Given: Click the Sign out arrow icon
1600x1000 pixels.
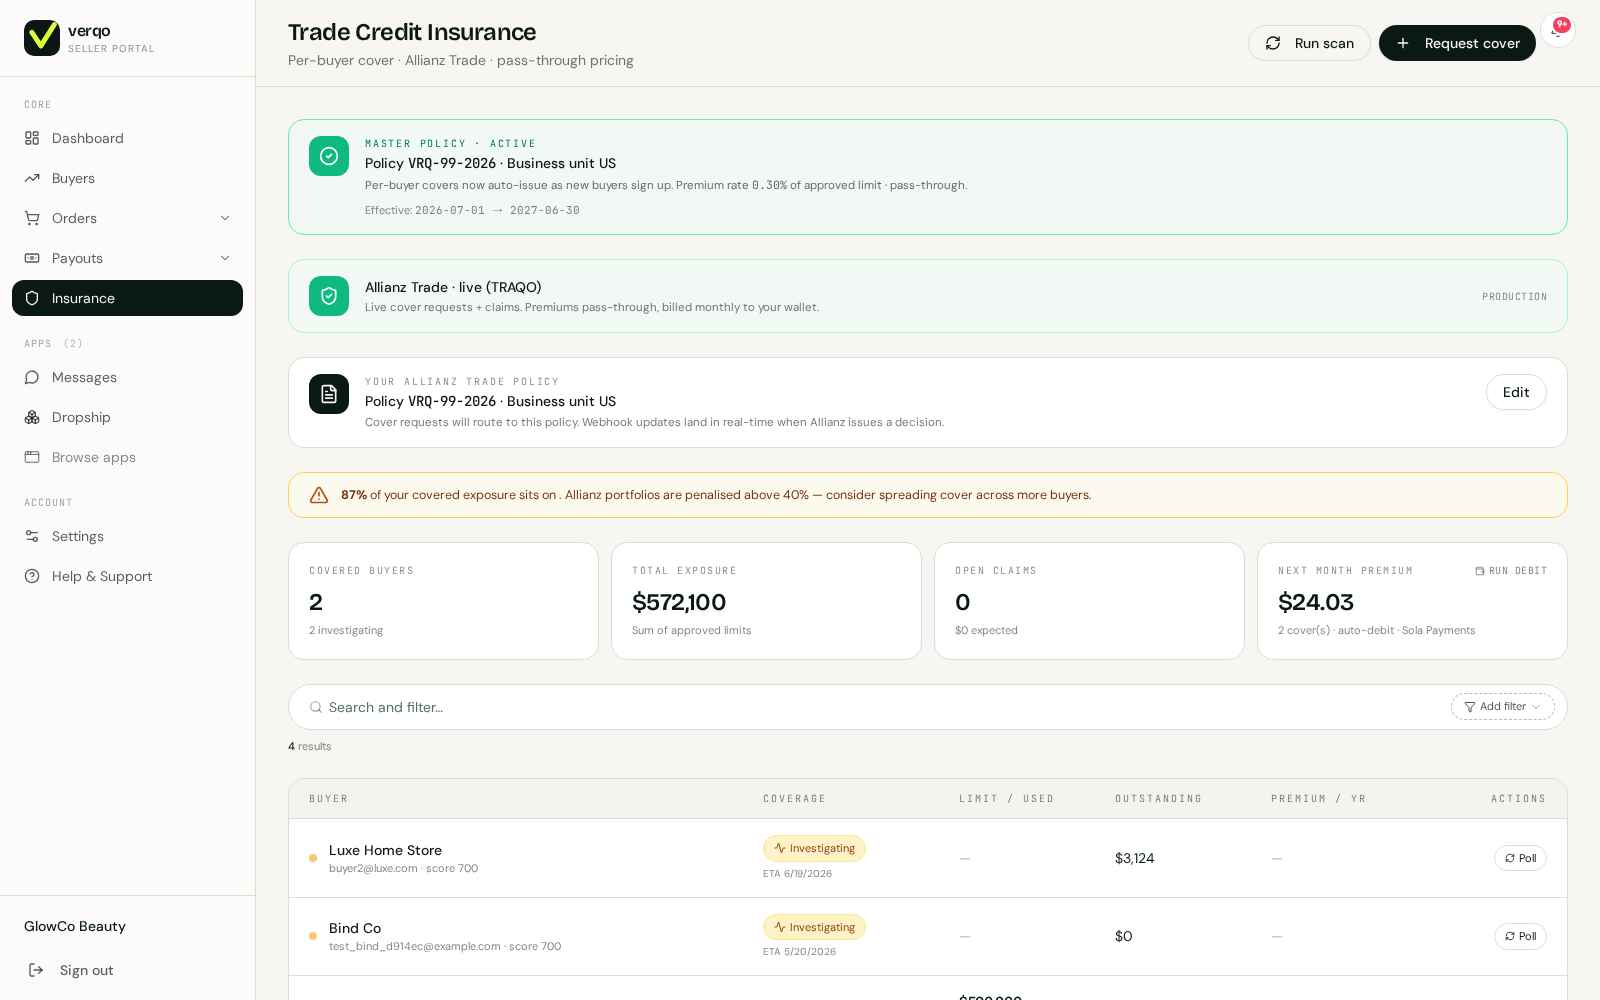Looking at the screenshot, I should point(36,970).
